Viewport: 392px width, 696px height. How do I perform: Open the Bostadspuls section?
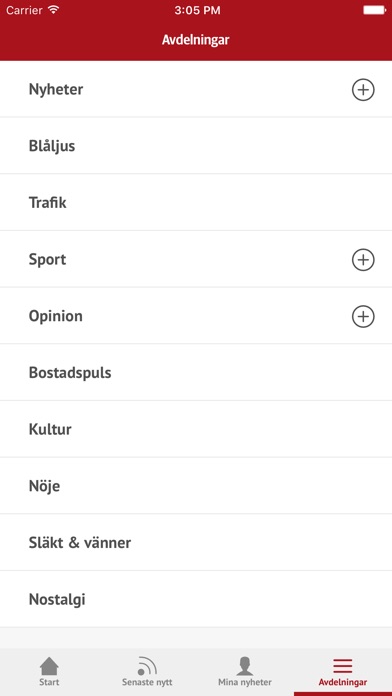click(x=196, y=373)
